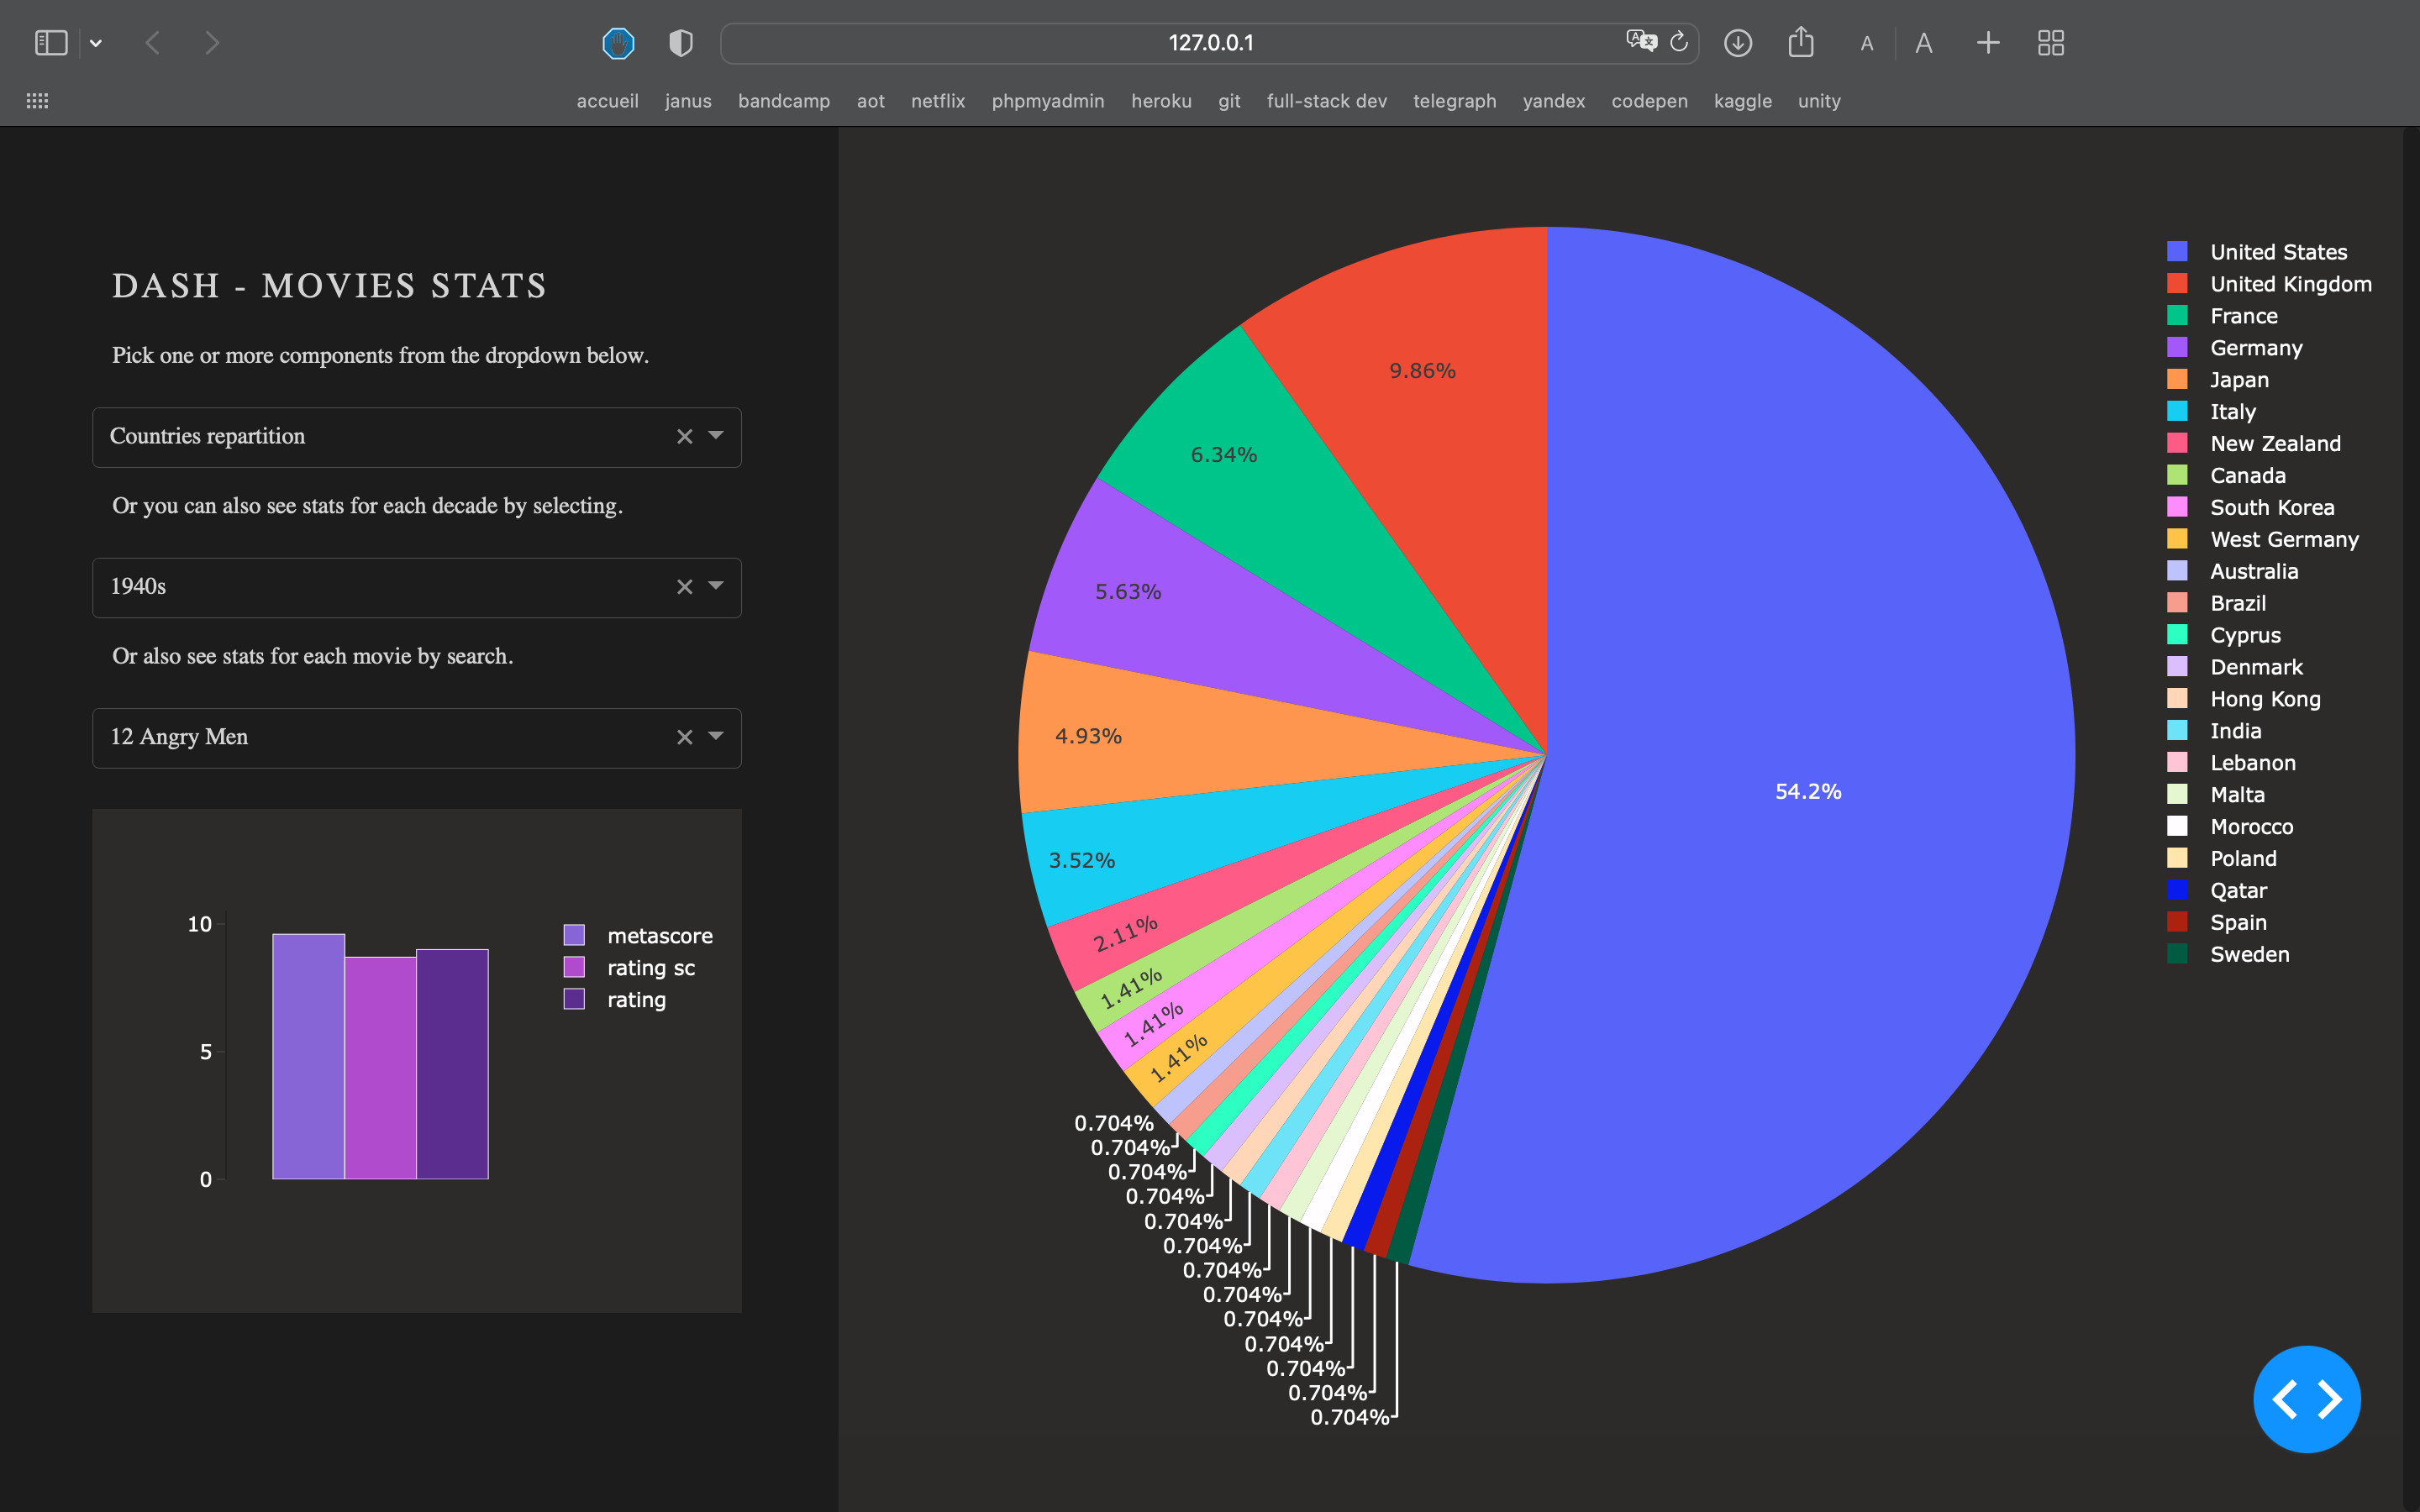Image resolution: width=2420 pixels, height=1512 pixels.
Task: Clear the 1940s selection with X
Action: click(684, 587)
